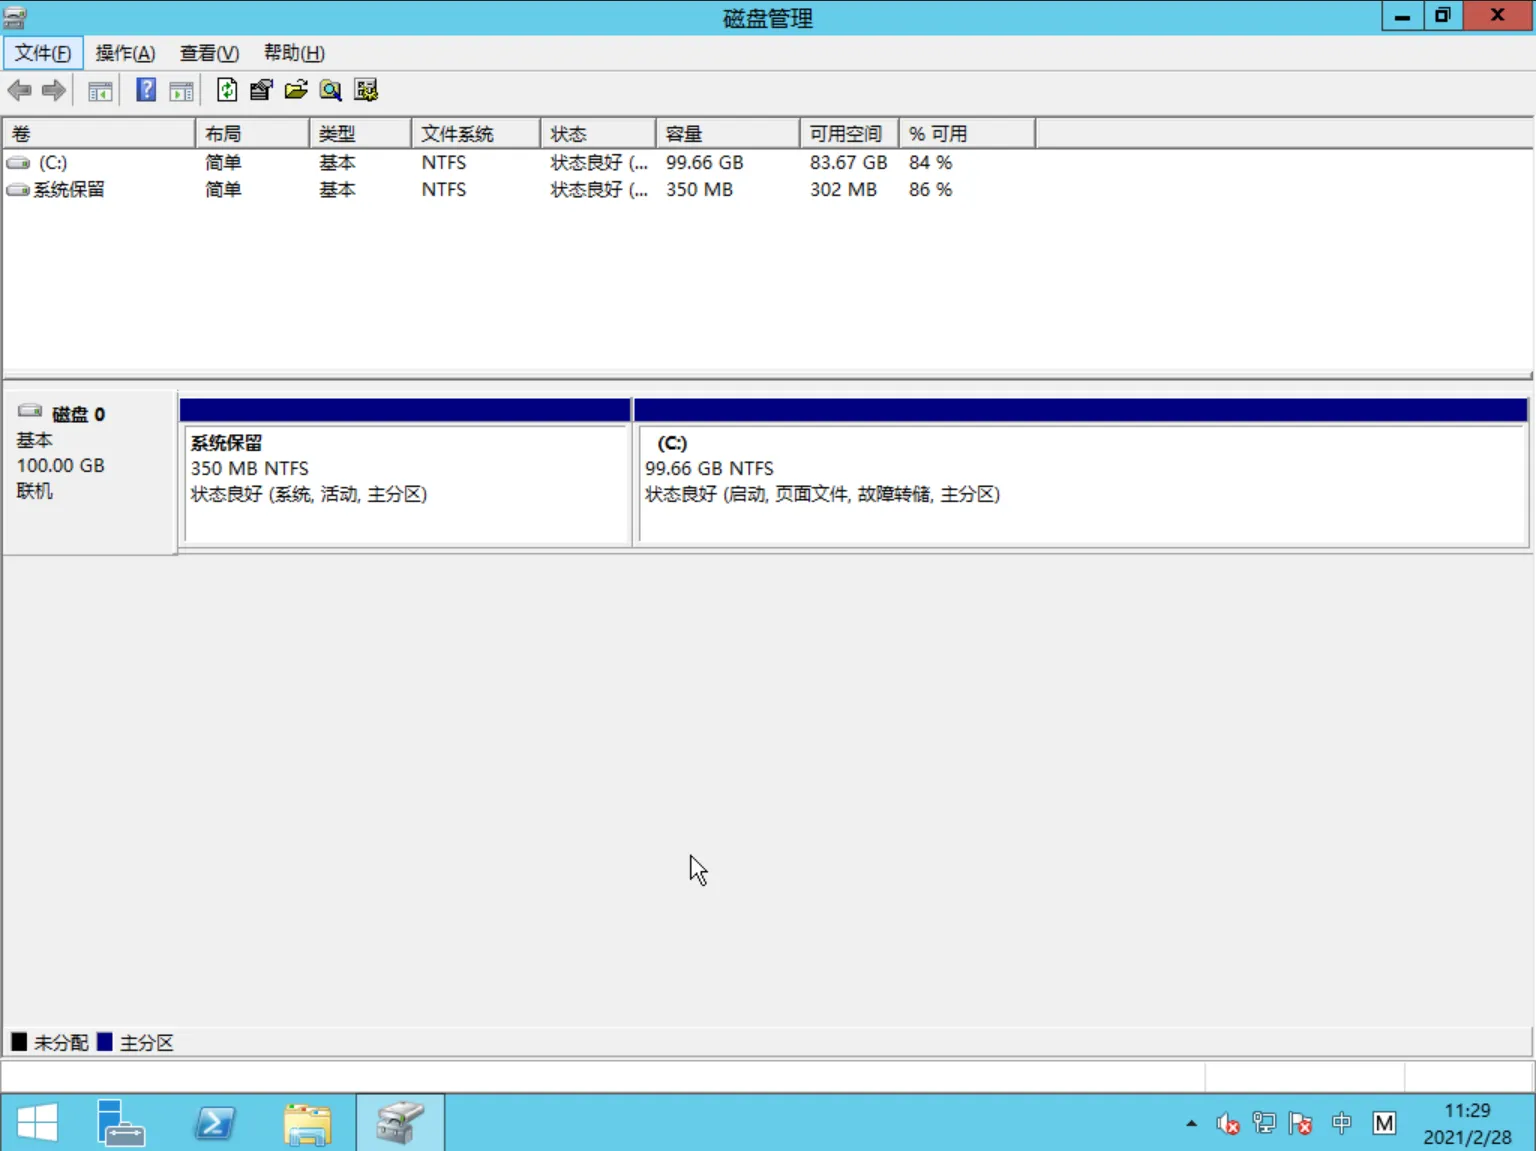This screenshot has height=1151, width=1536.
Task: Click the network status icon in system tray
Action: pyautogui.click(x=1264, y=1123)
